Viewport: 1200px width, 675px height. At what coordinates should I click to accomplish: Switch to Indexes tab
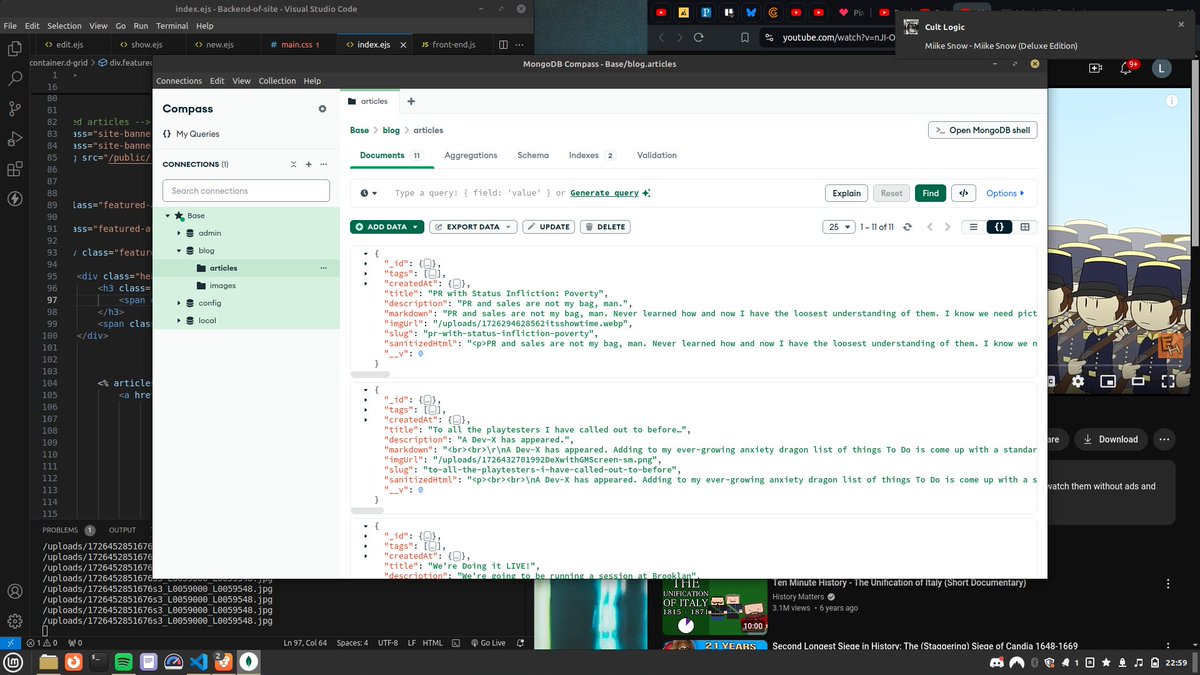(x=592, y=155)
